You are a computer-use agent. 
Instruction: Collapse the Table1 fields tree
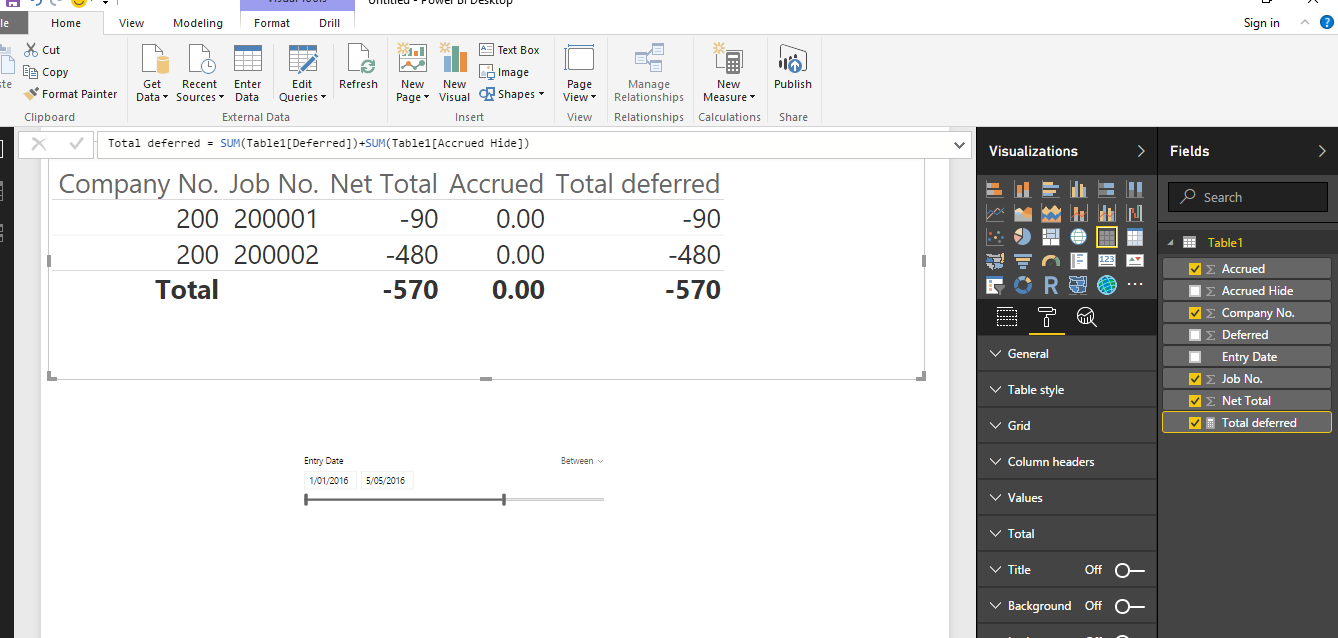[1171, 243]
